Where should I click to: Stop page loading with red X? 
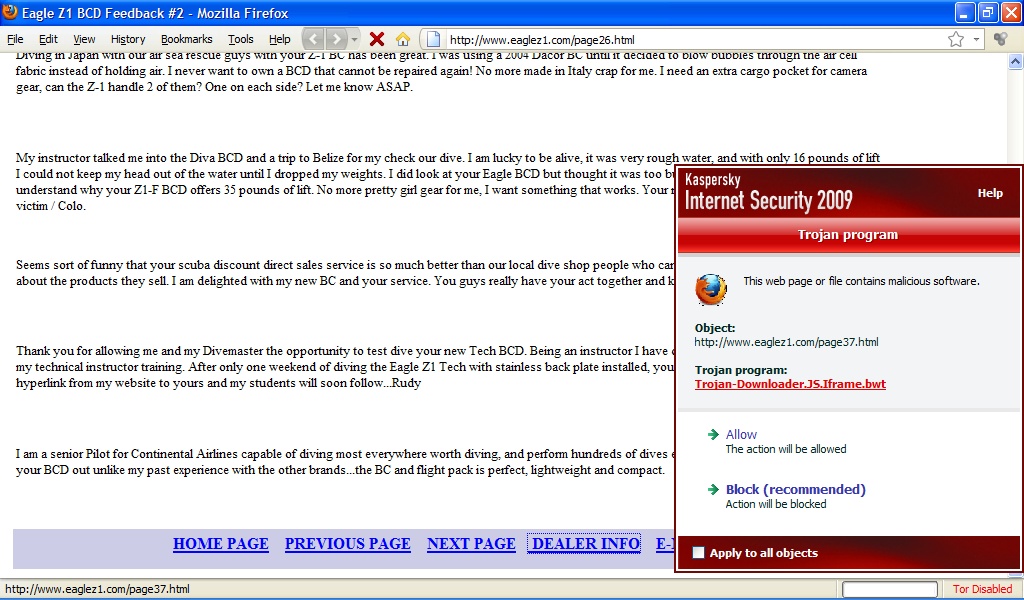click(377, 39)
